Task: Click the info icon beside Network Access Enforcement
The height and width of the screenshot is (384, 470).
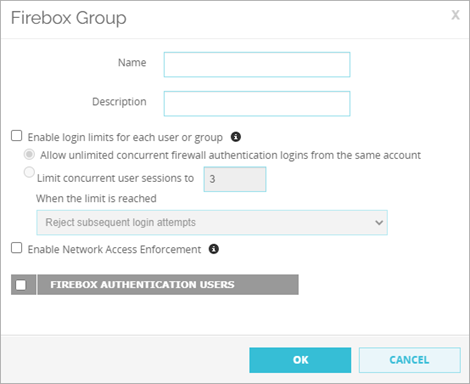Action: point(214,249)
